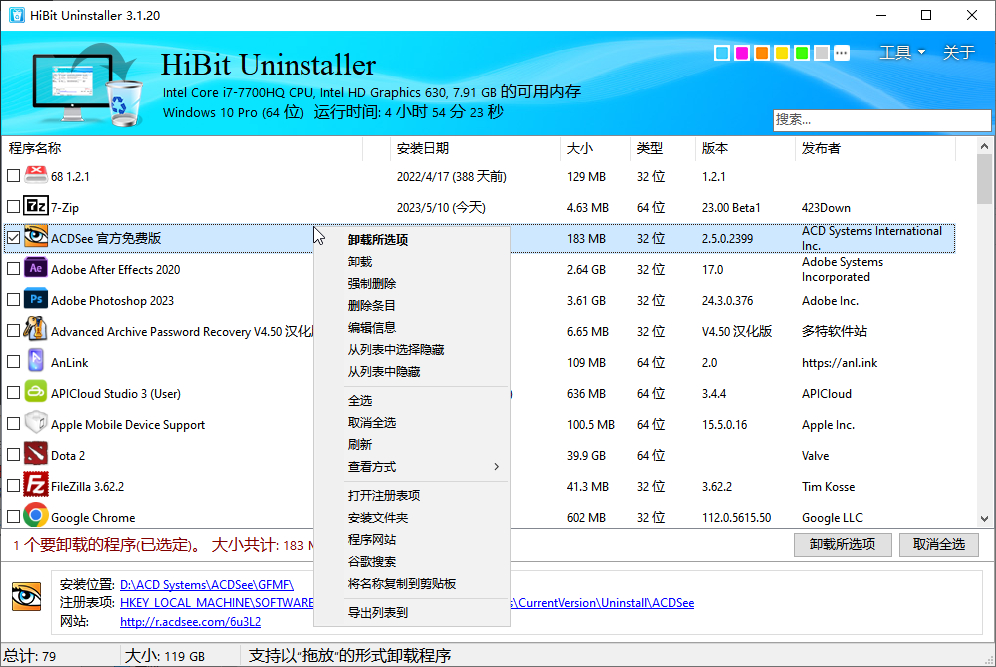
Task: Sort by 程序名称 column header
Action: [183, 148]
